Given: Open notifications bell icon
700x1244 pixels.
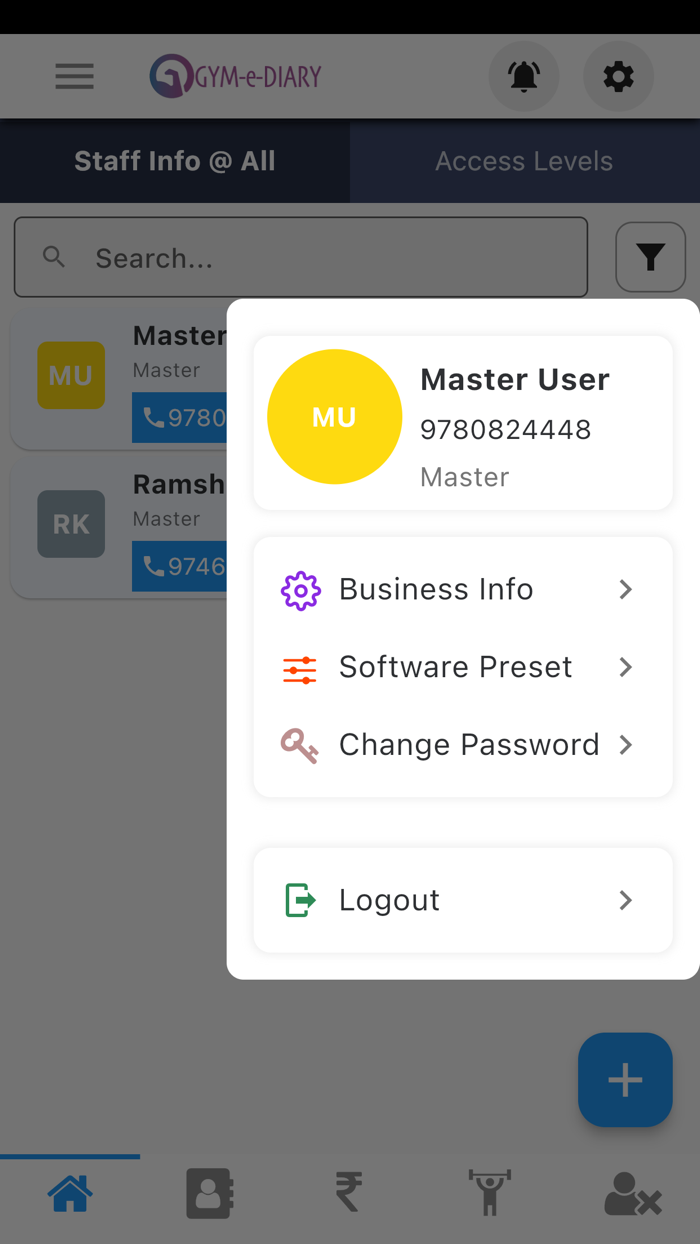Looking at the screenshot, I should [523, 76].
